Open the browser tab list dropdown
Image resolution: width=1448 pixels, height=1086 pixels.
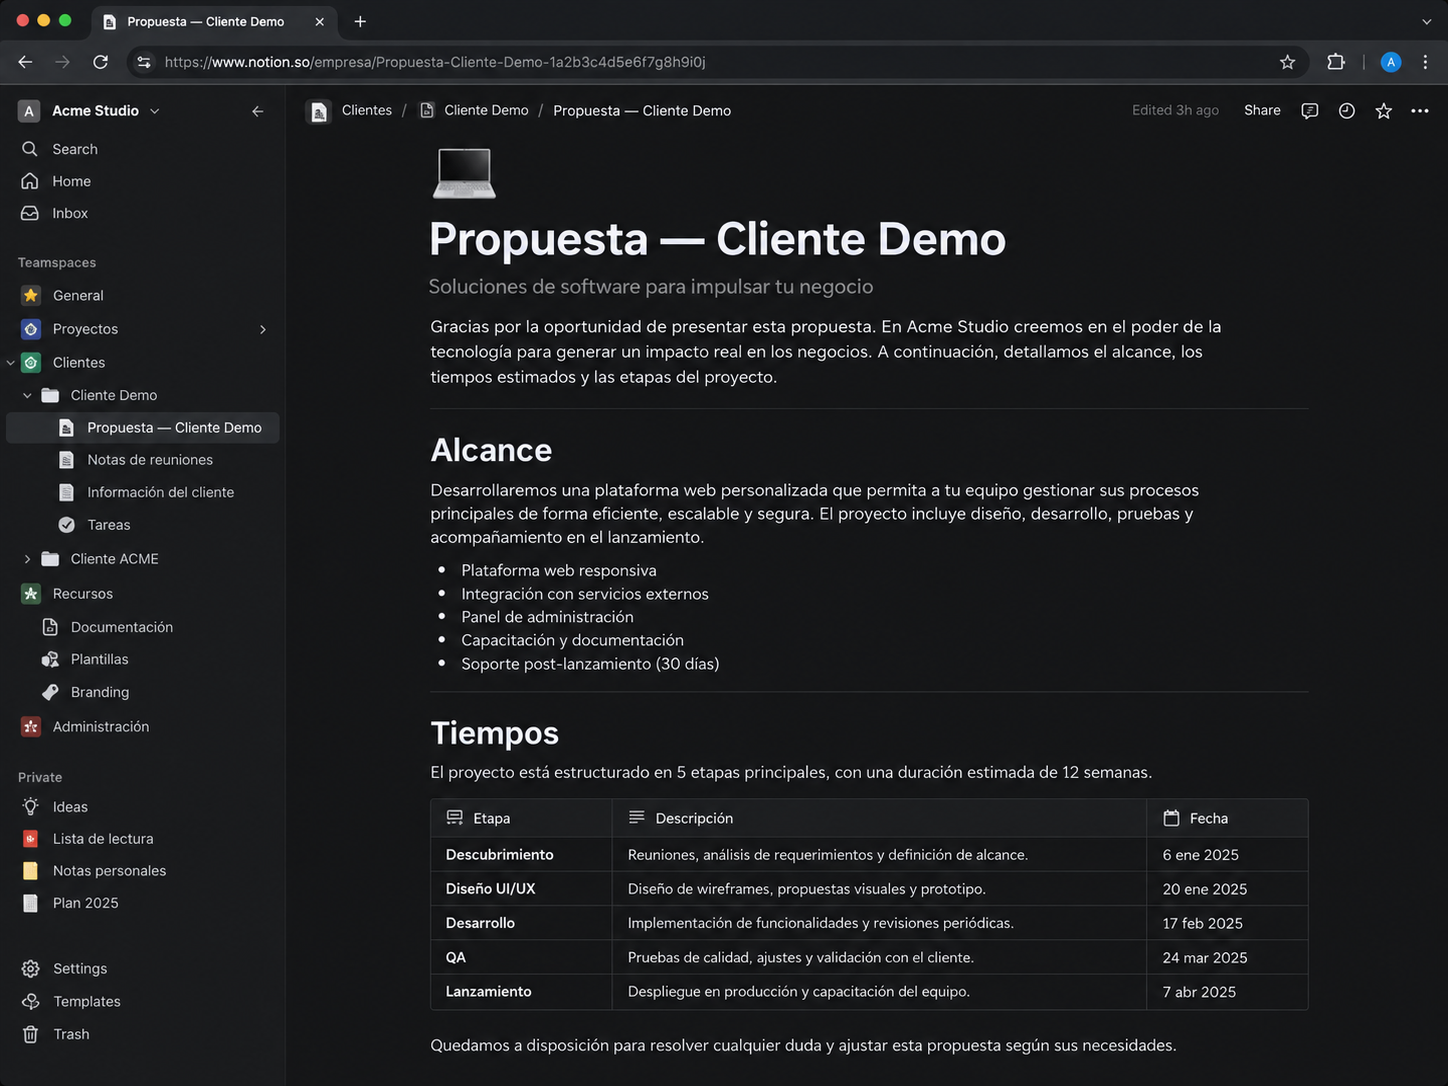click(x=1426, y=21)
